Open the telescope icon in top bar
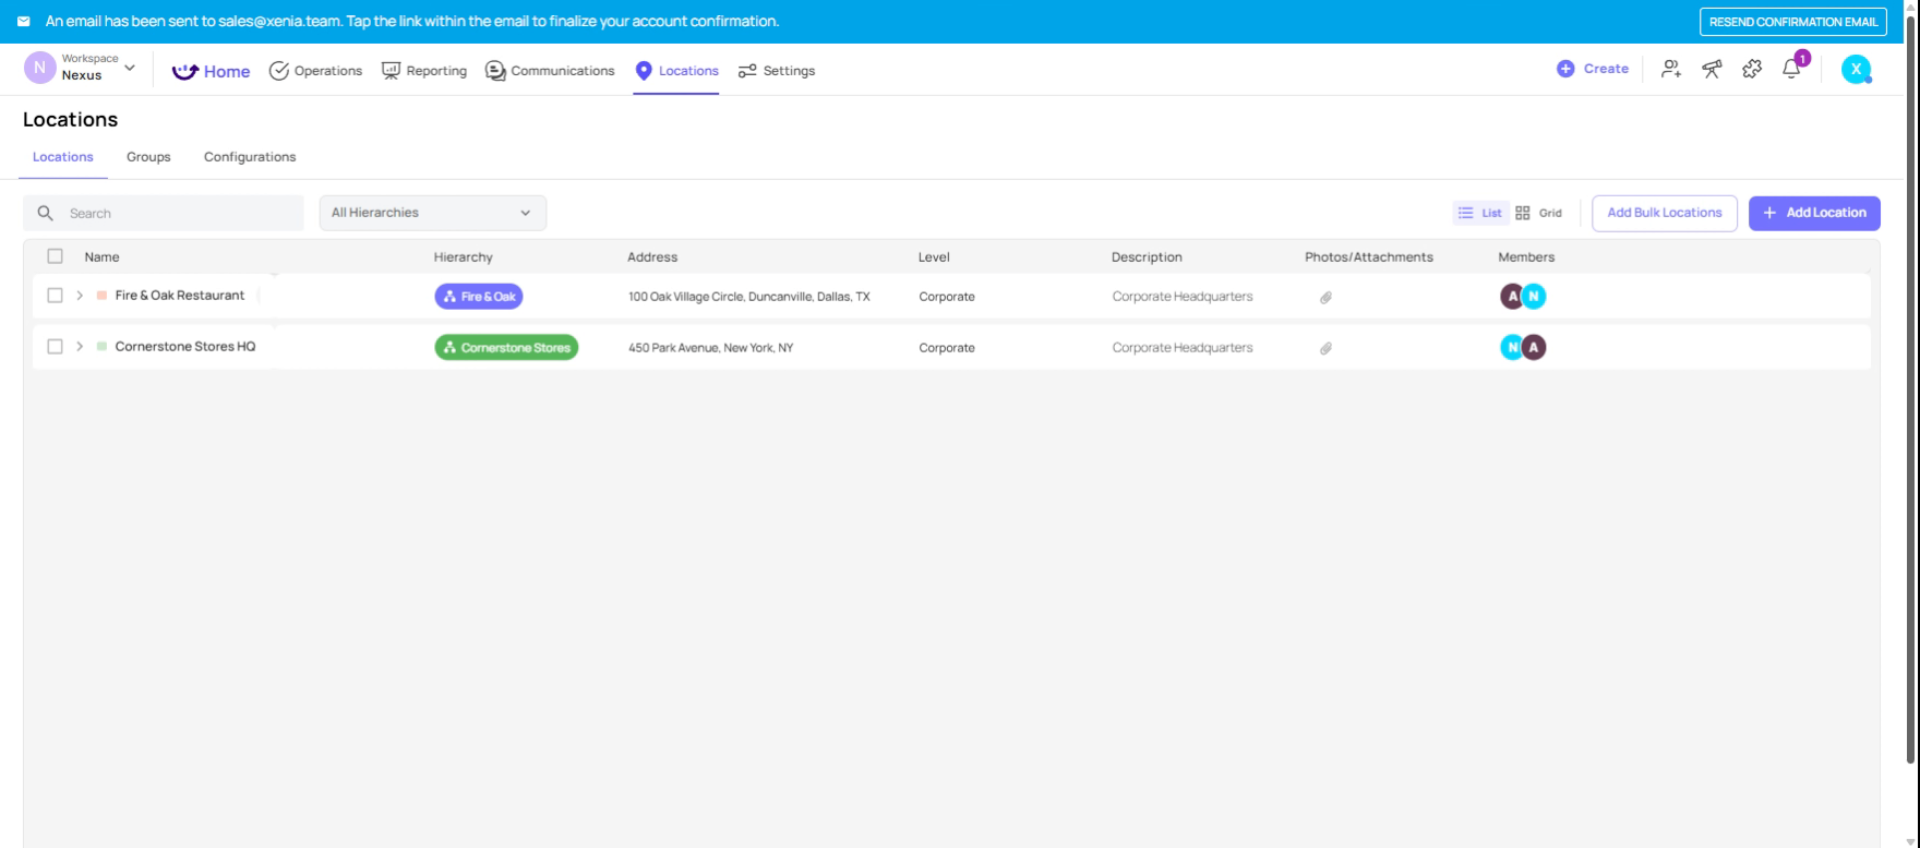The height and width of the screenshot is (848, 1920). pyautogui.click(x=1712, y=69)
